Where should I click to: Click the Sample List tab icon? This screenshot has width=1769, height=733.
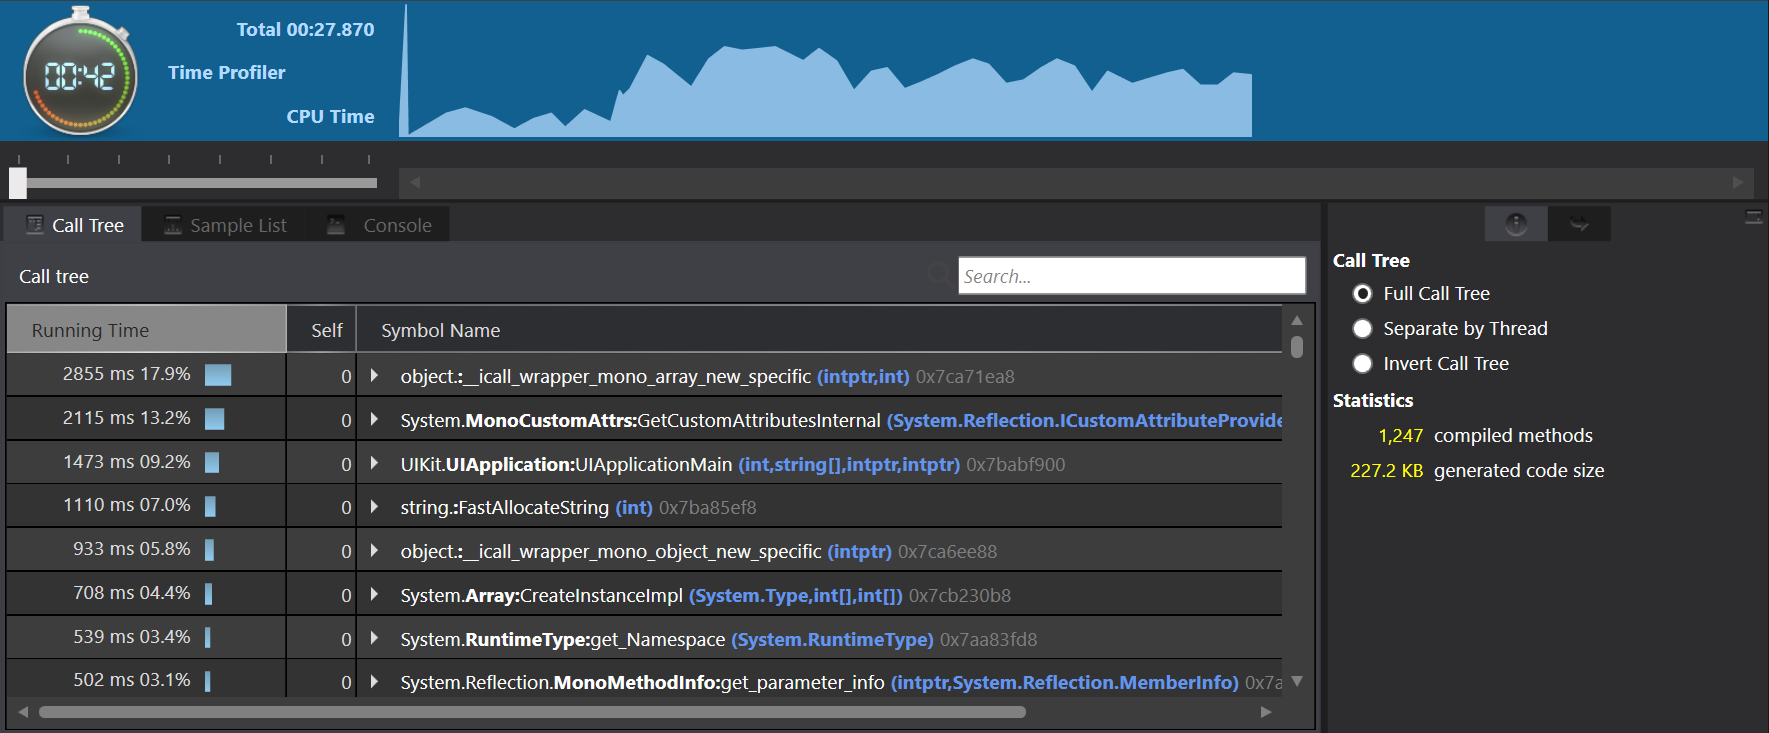(x=173, y=225)
